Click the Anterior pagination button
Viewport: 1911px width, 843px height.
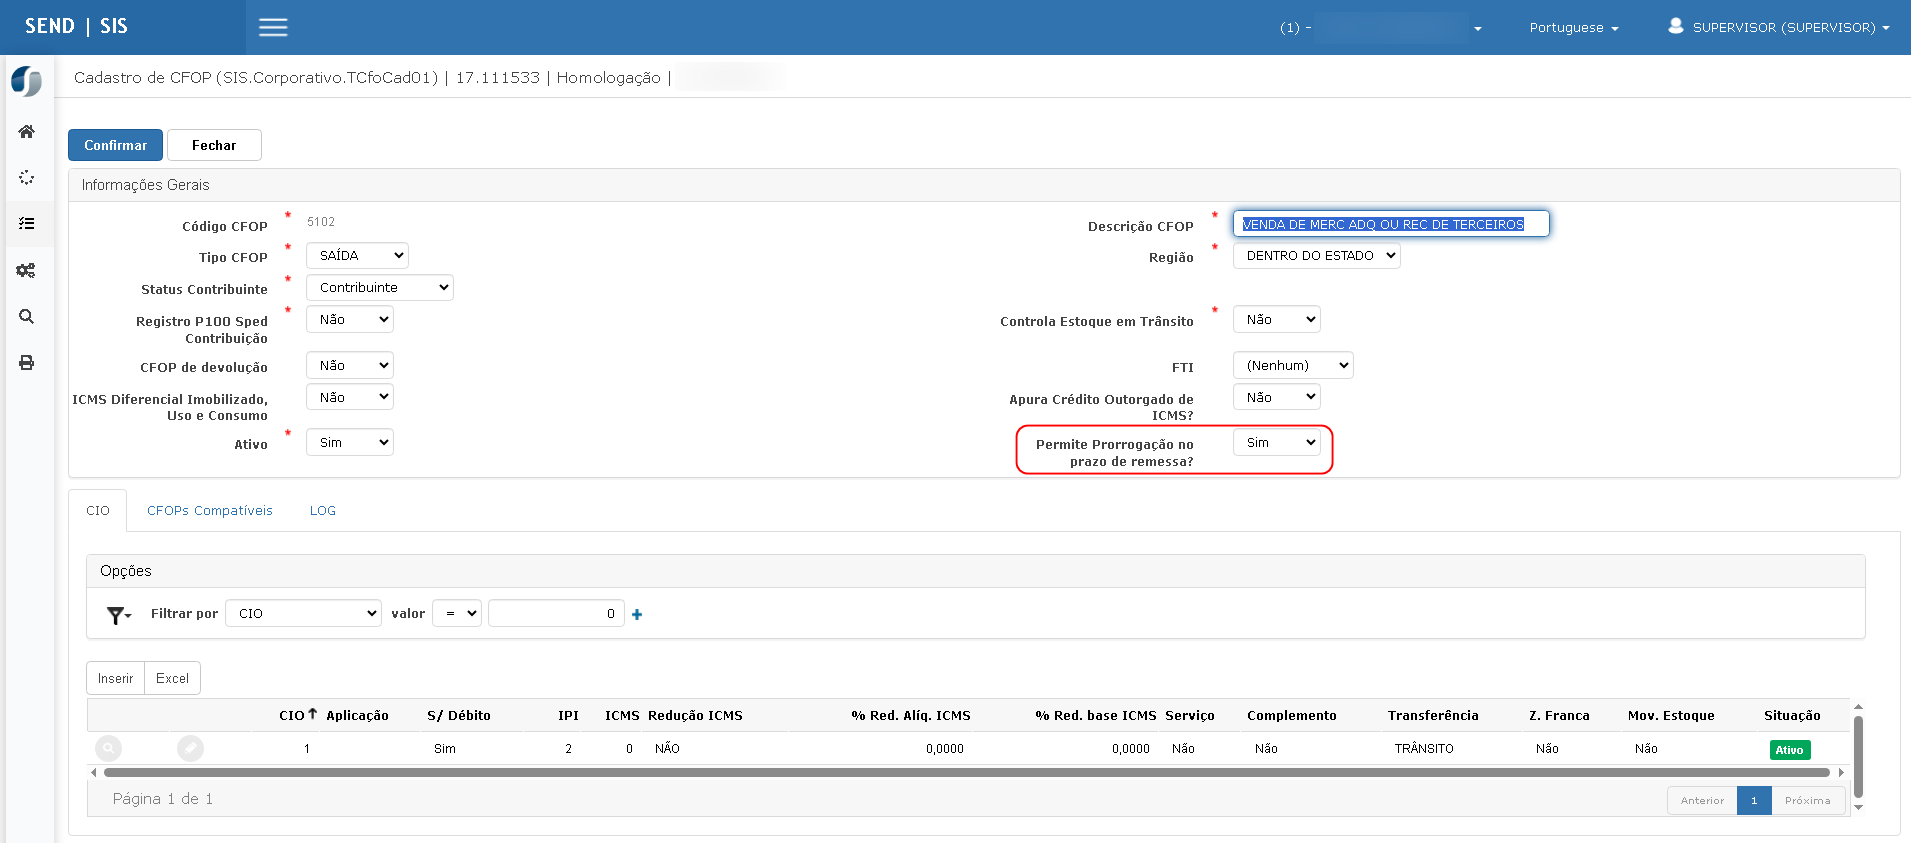click(x=1702, y=800)
